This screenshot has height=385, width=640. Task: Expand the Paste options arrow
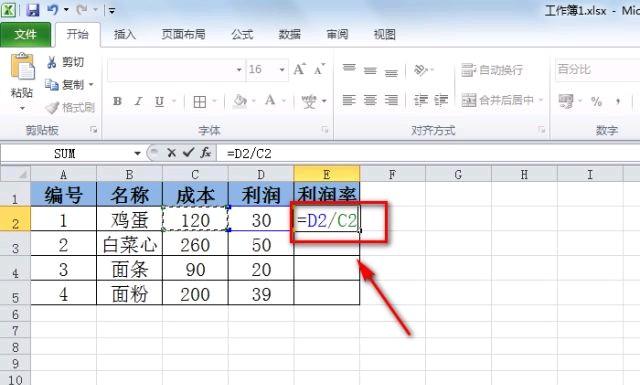[22, 108]
